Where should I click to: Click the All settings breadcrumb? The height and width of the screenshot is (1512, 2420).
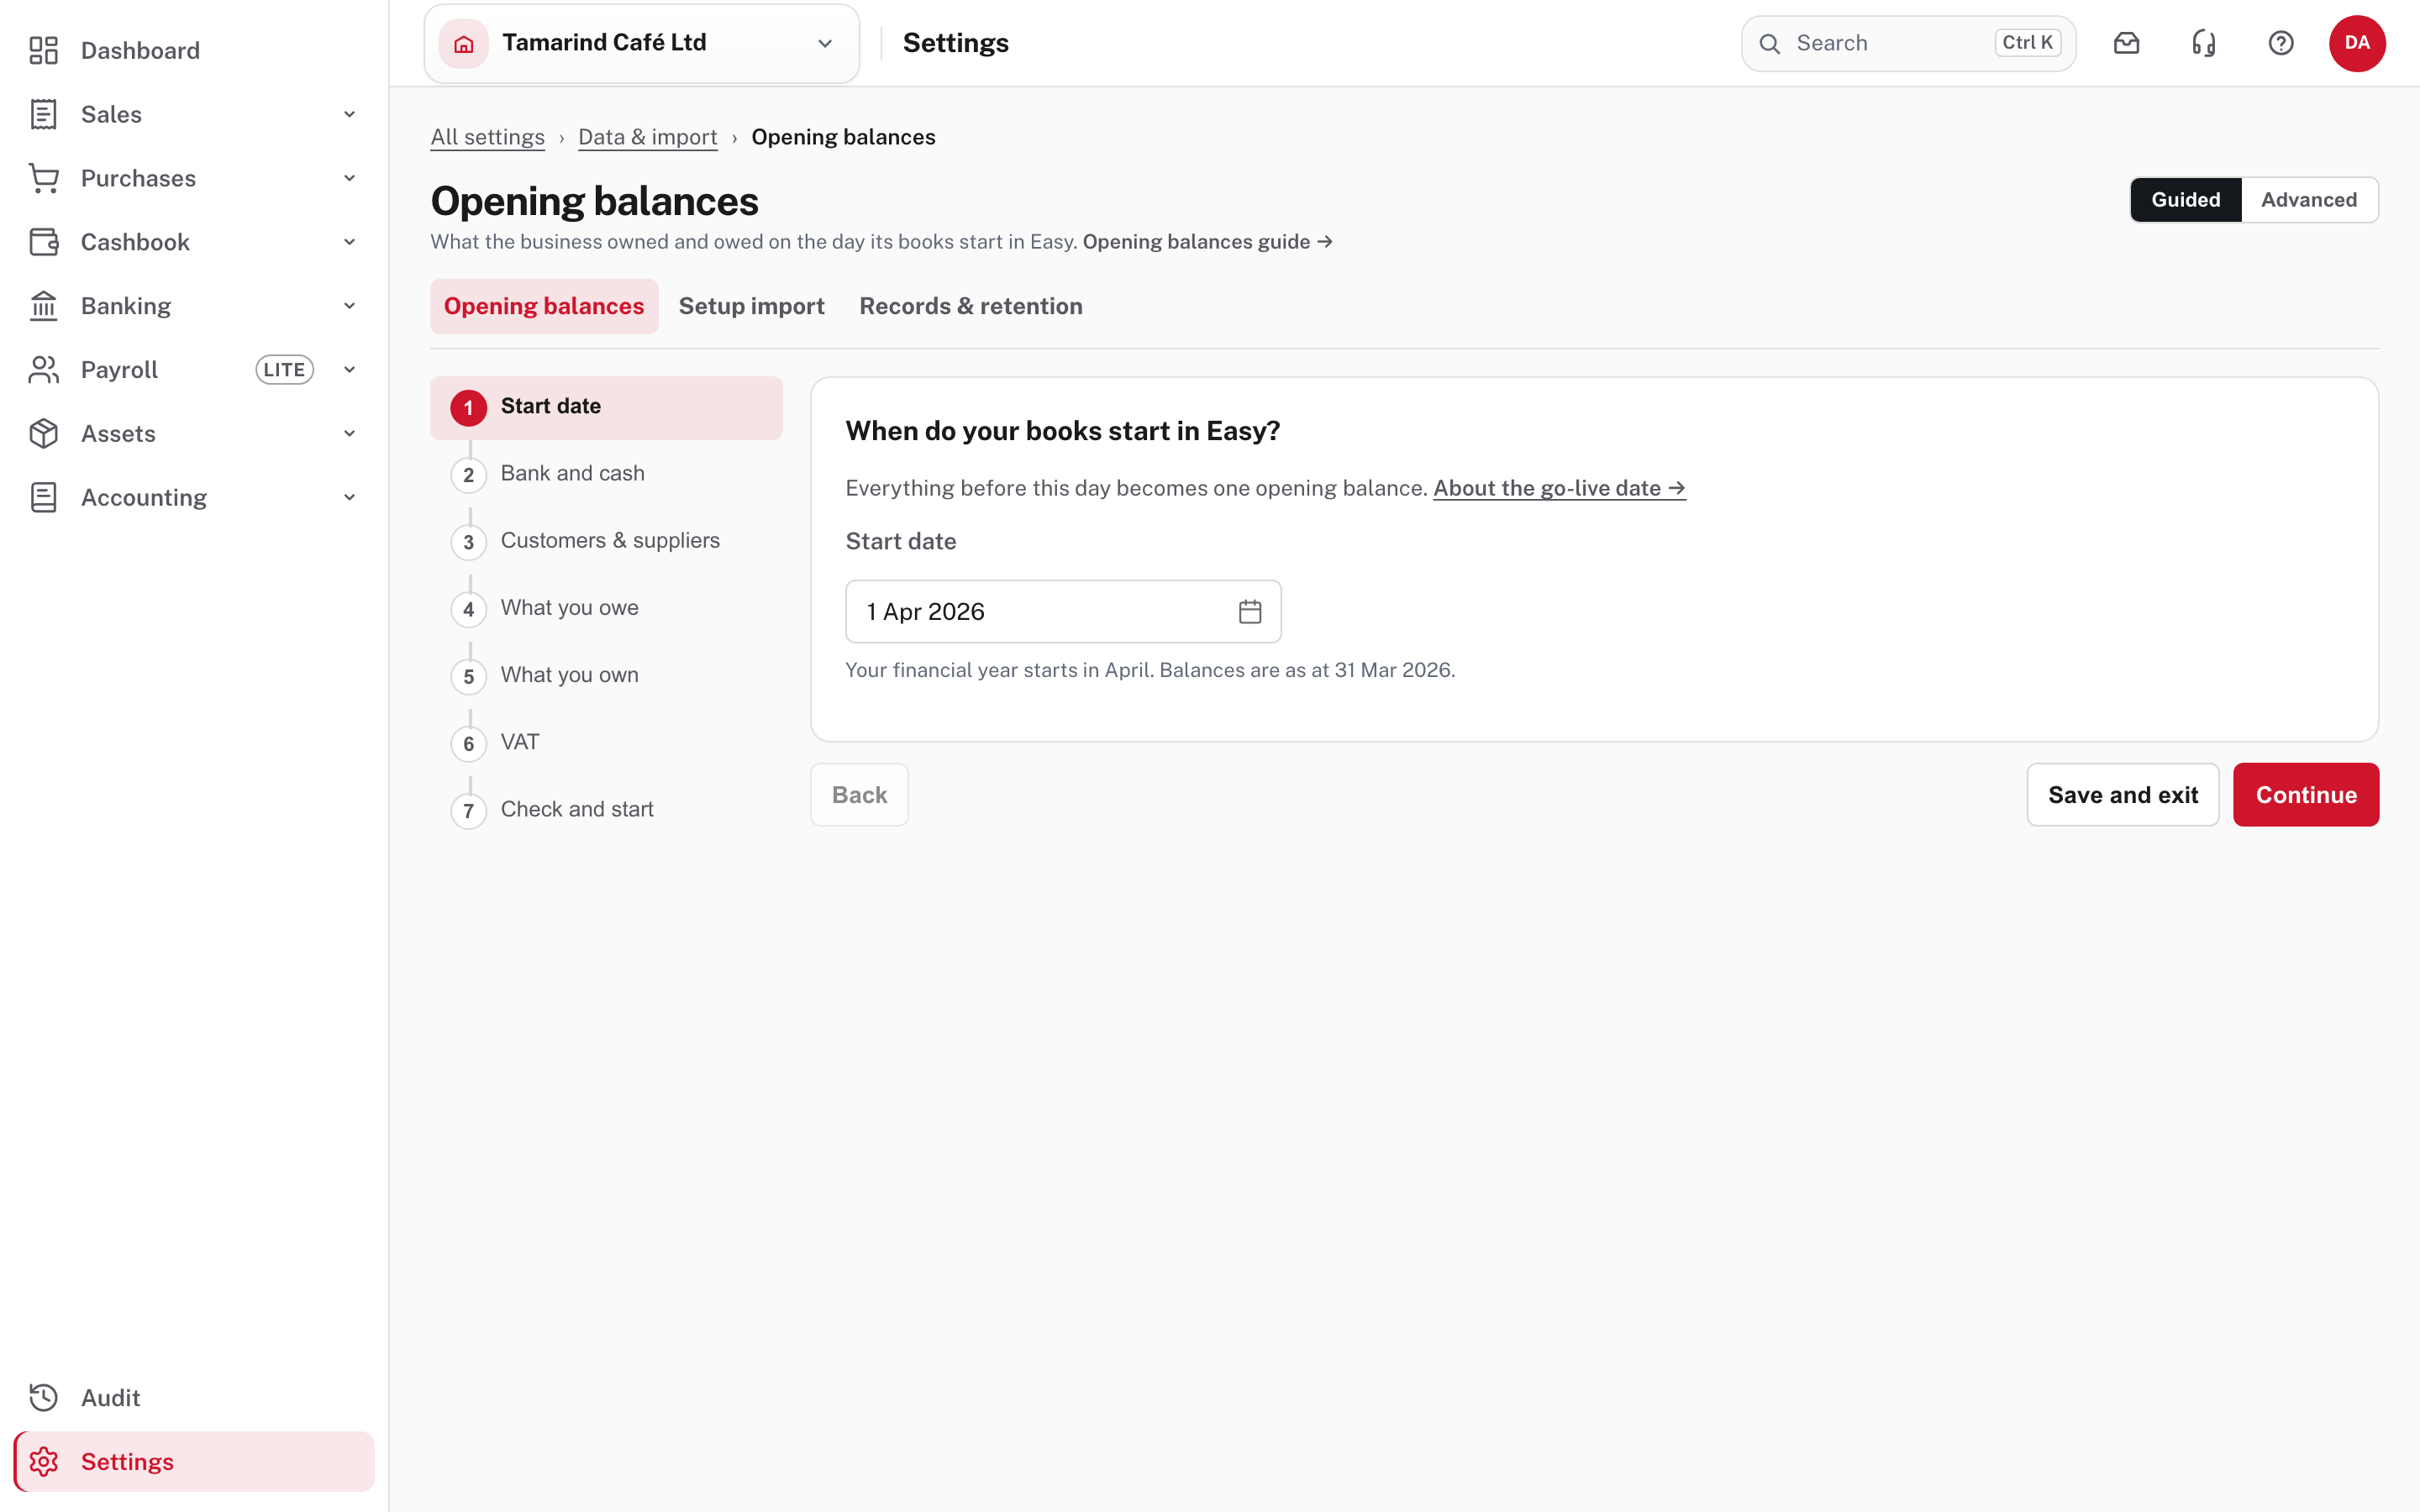pyautogui.click(x=487, y=137)
